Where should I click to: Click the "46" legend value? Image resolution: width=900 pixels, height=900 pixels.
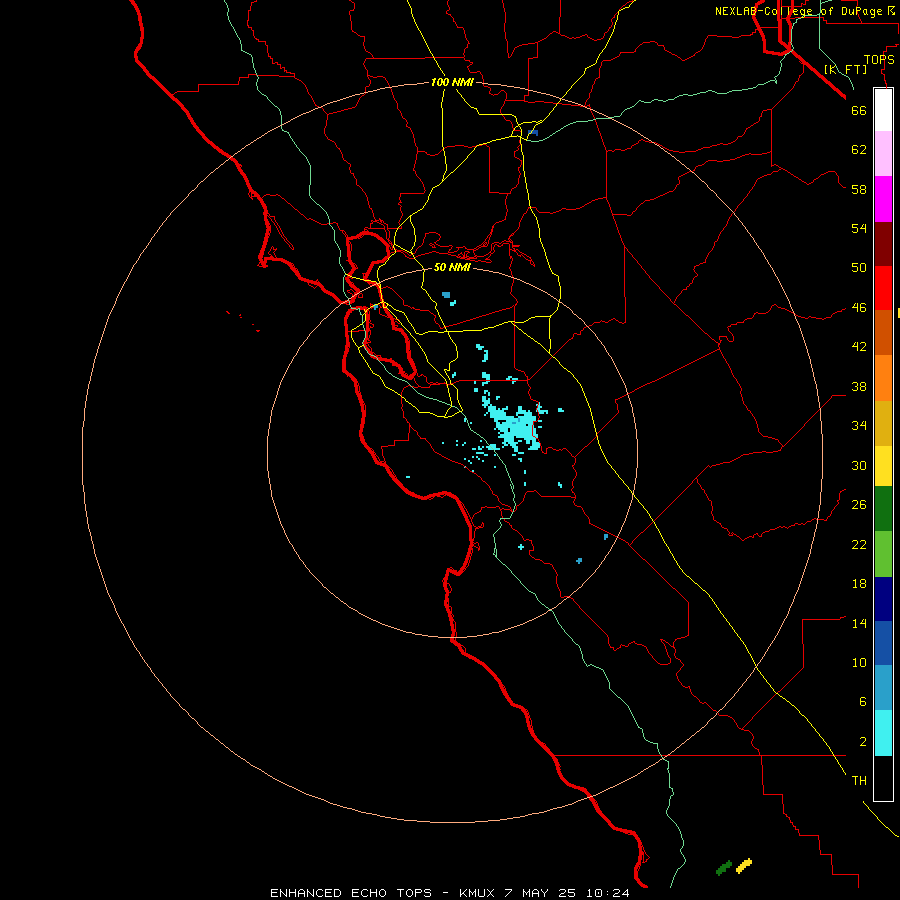[x=859, y=308]
